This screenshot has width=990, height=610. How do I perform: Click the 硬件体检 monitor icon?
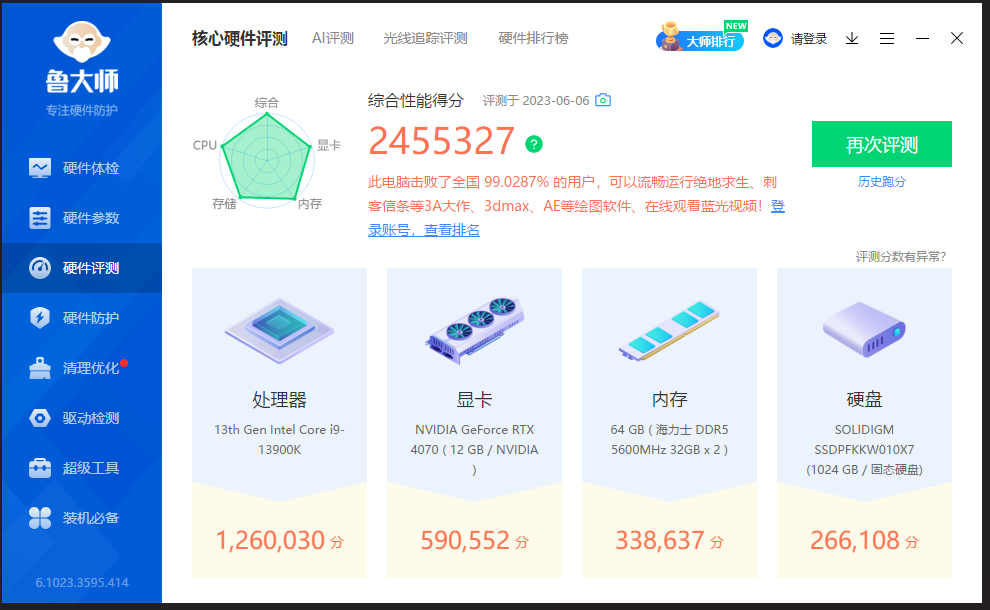40,168
